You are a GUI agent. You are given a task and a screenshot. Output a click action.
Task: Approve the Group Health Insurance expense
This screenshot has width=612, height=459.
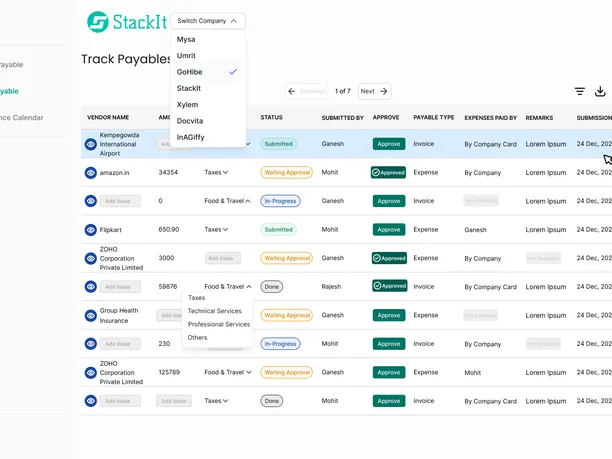click(x=389, y=315)
